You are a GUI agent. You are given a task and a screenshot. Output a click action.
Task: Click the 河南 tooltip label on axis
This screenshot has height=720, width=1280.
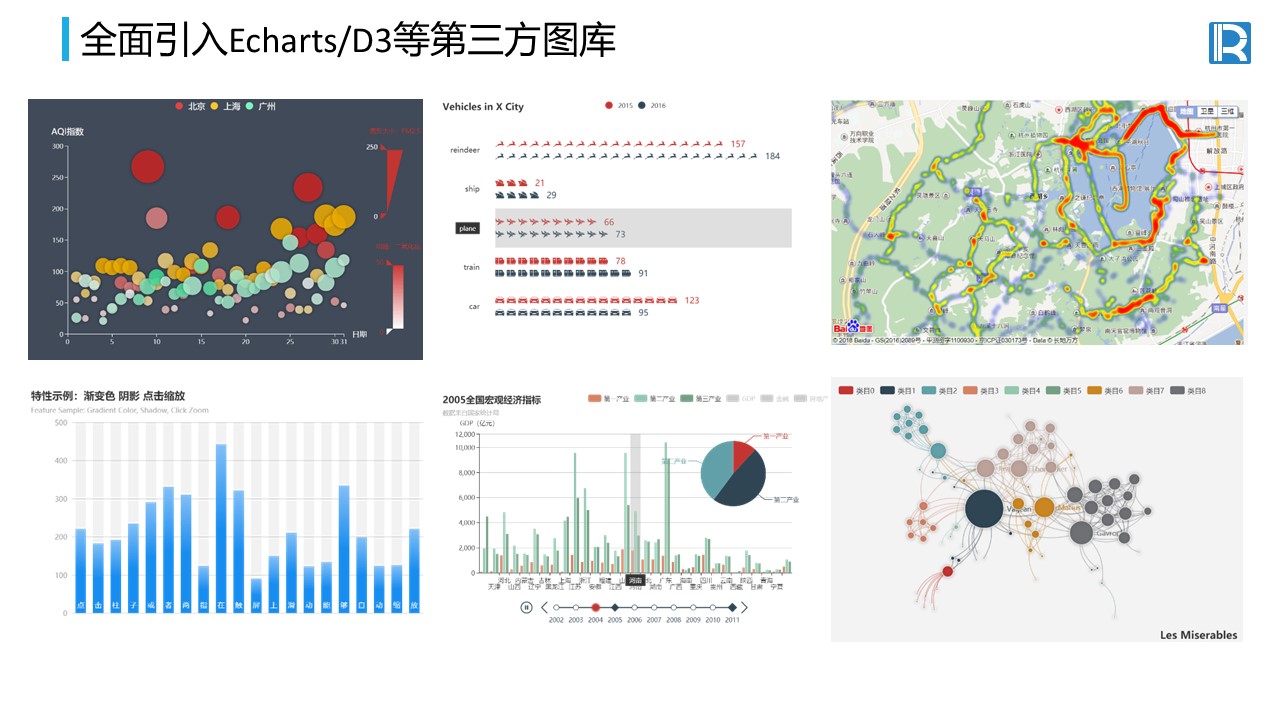point(636,581)
